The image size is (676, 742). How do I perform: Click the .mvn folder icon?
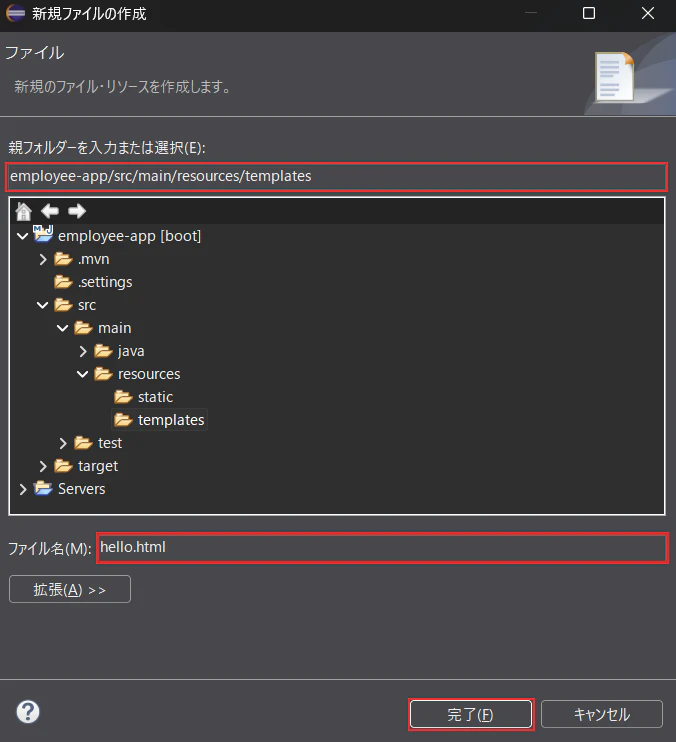tap(63, 259)
